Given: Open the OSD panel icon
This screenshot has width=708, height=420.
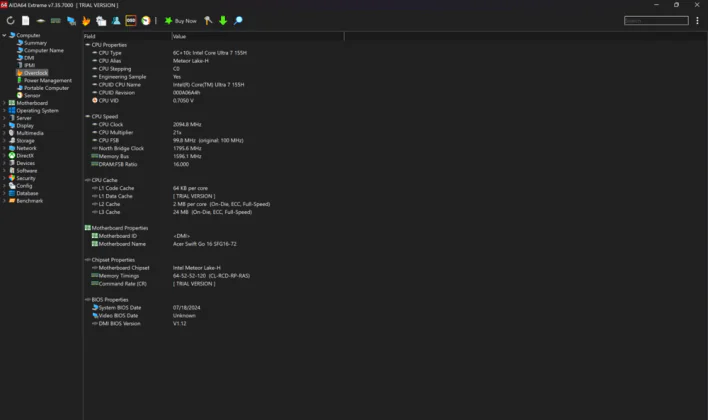Looking at the screenshot, I should (x=131, y=21).
